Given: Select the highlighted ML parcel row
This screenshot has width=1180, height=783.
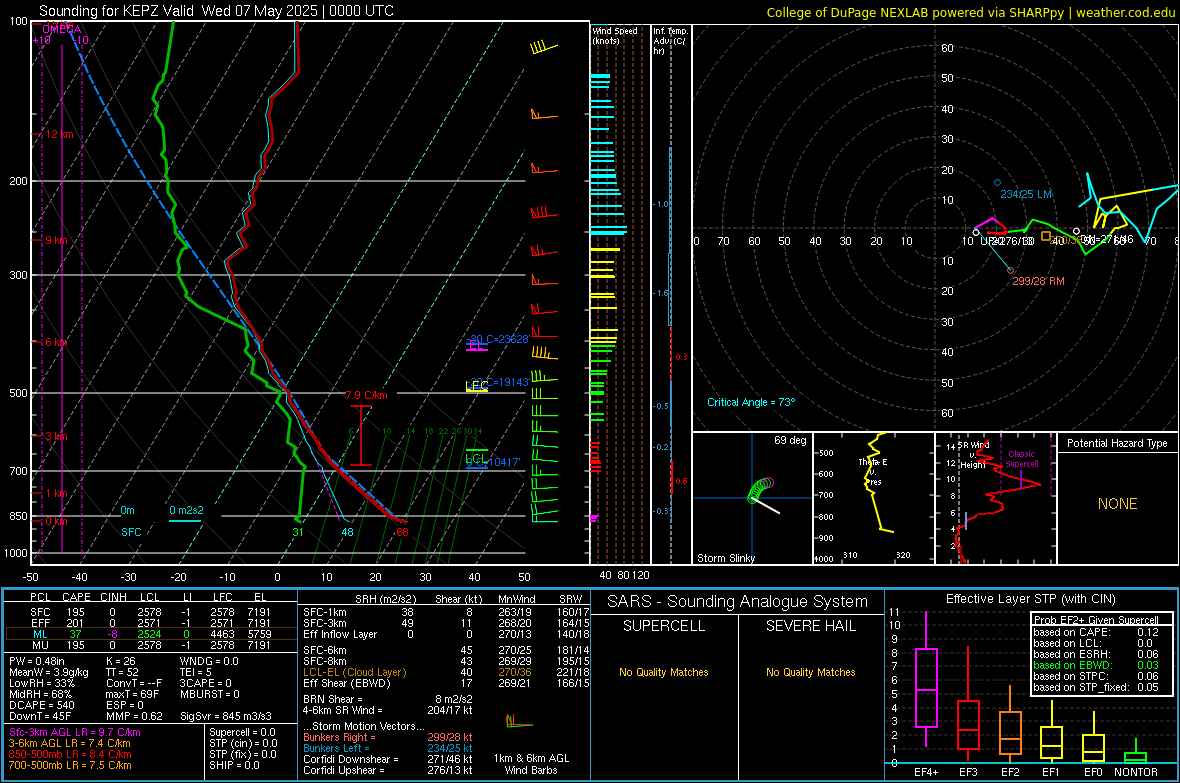Looking at the screenshot, I should point(151,635).
